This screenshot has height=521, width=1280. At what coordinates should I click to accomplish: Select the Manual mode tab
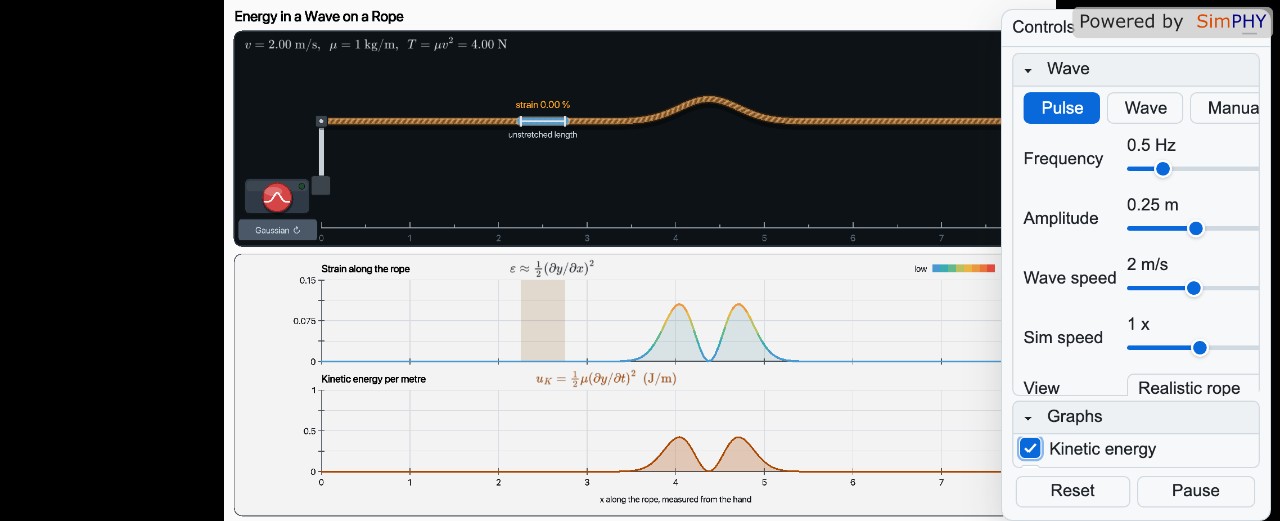click(1226, 108)
